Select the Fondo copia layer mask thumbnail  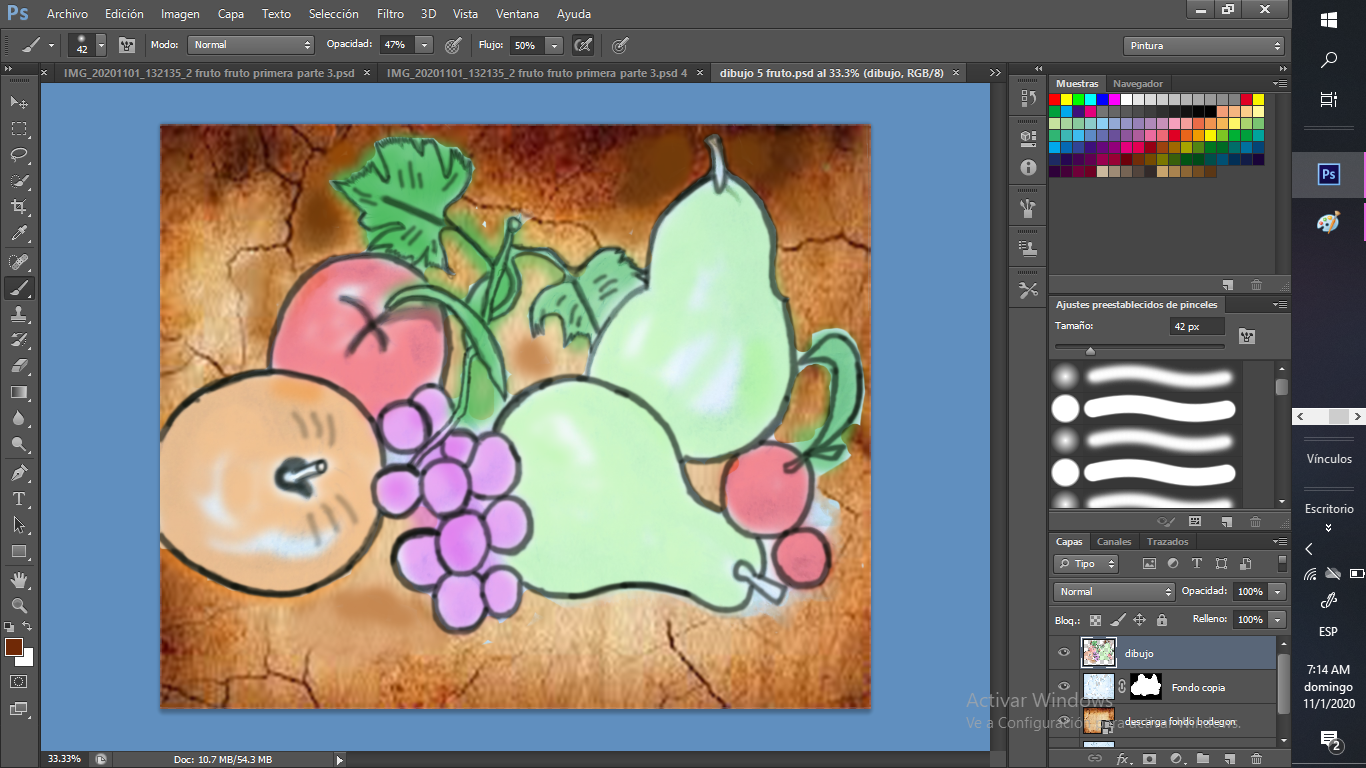pyautogui.click(x=1146, y=687)
